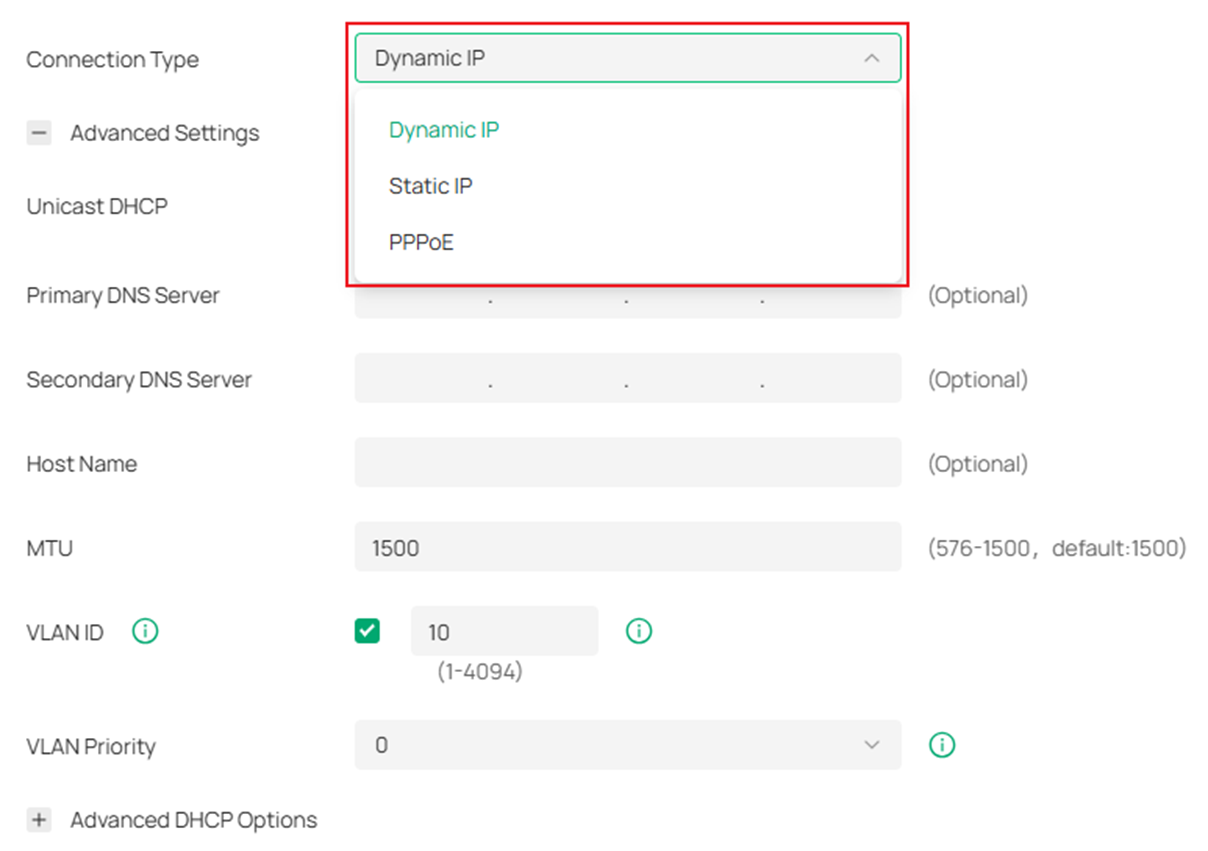Click the MTU field showing 1500

[627, 547]
